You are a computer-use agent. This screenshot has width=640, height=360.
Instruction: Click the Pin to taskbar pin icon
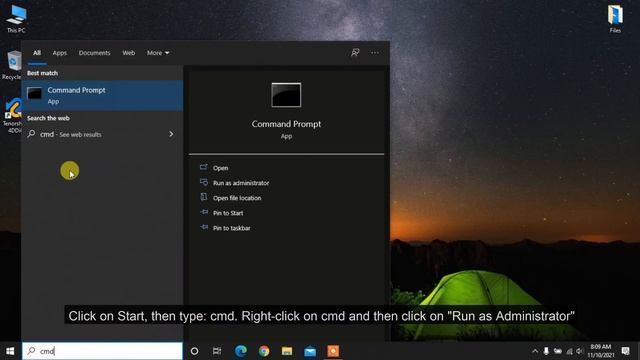click(x=204, y=227)
